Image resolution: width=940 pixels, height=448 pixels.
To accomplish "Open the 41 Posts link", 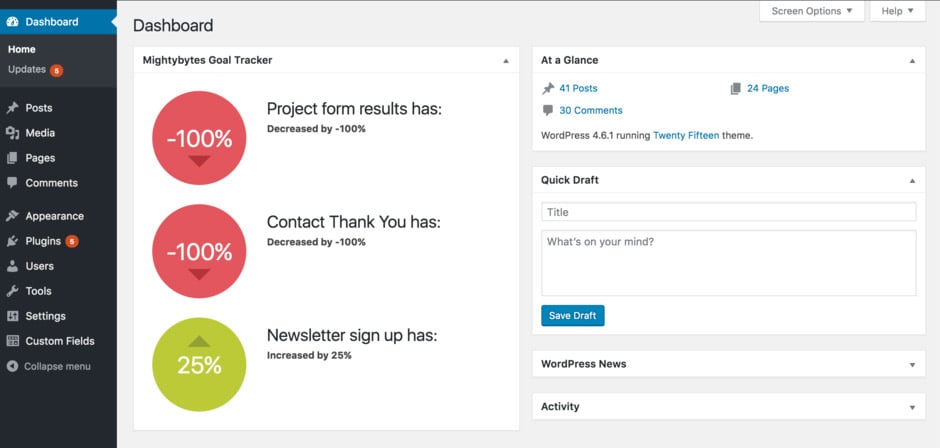I will tap(578, 88).
